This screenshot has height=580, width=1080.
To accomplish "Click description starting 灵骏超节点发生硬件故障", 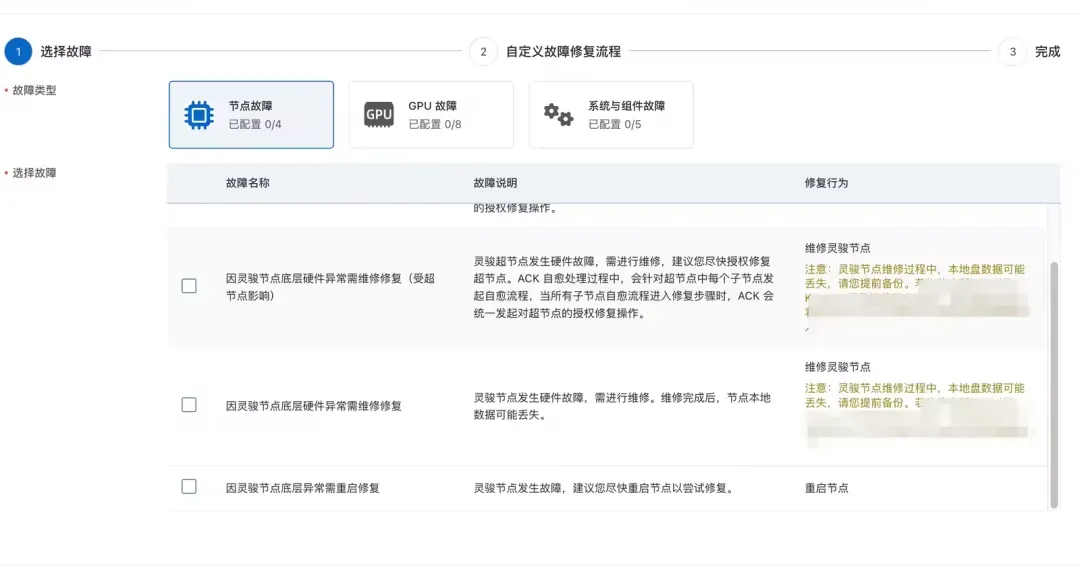I will pyautogui.click(x=623, y=287).
